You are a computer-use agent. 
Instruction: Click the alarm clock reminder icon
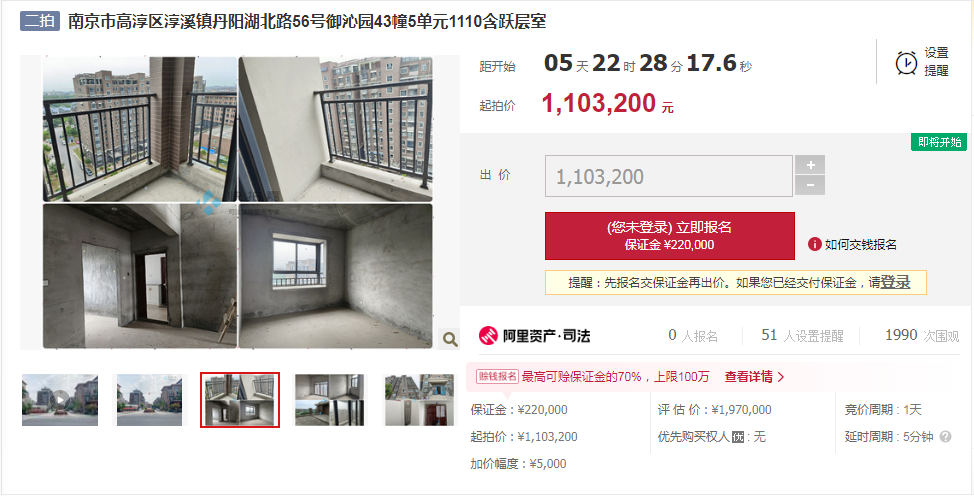coord(906,63)
